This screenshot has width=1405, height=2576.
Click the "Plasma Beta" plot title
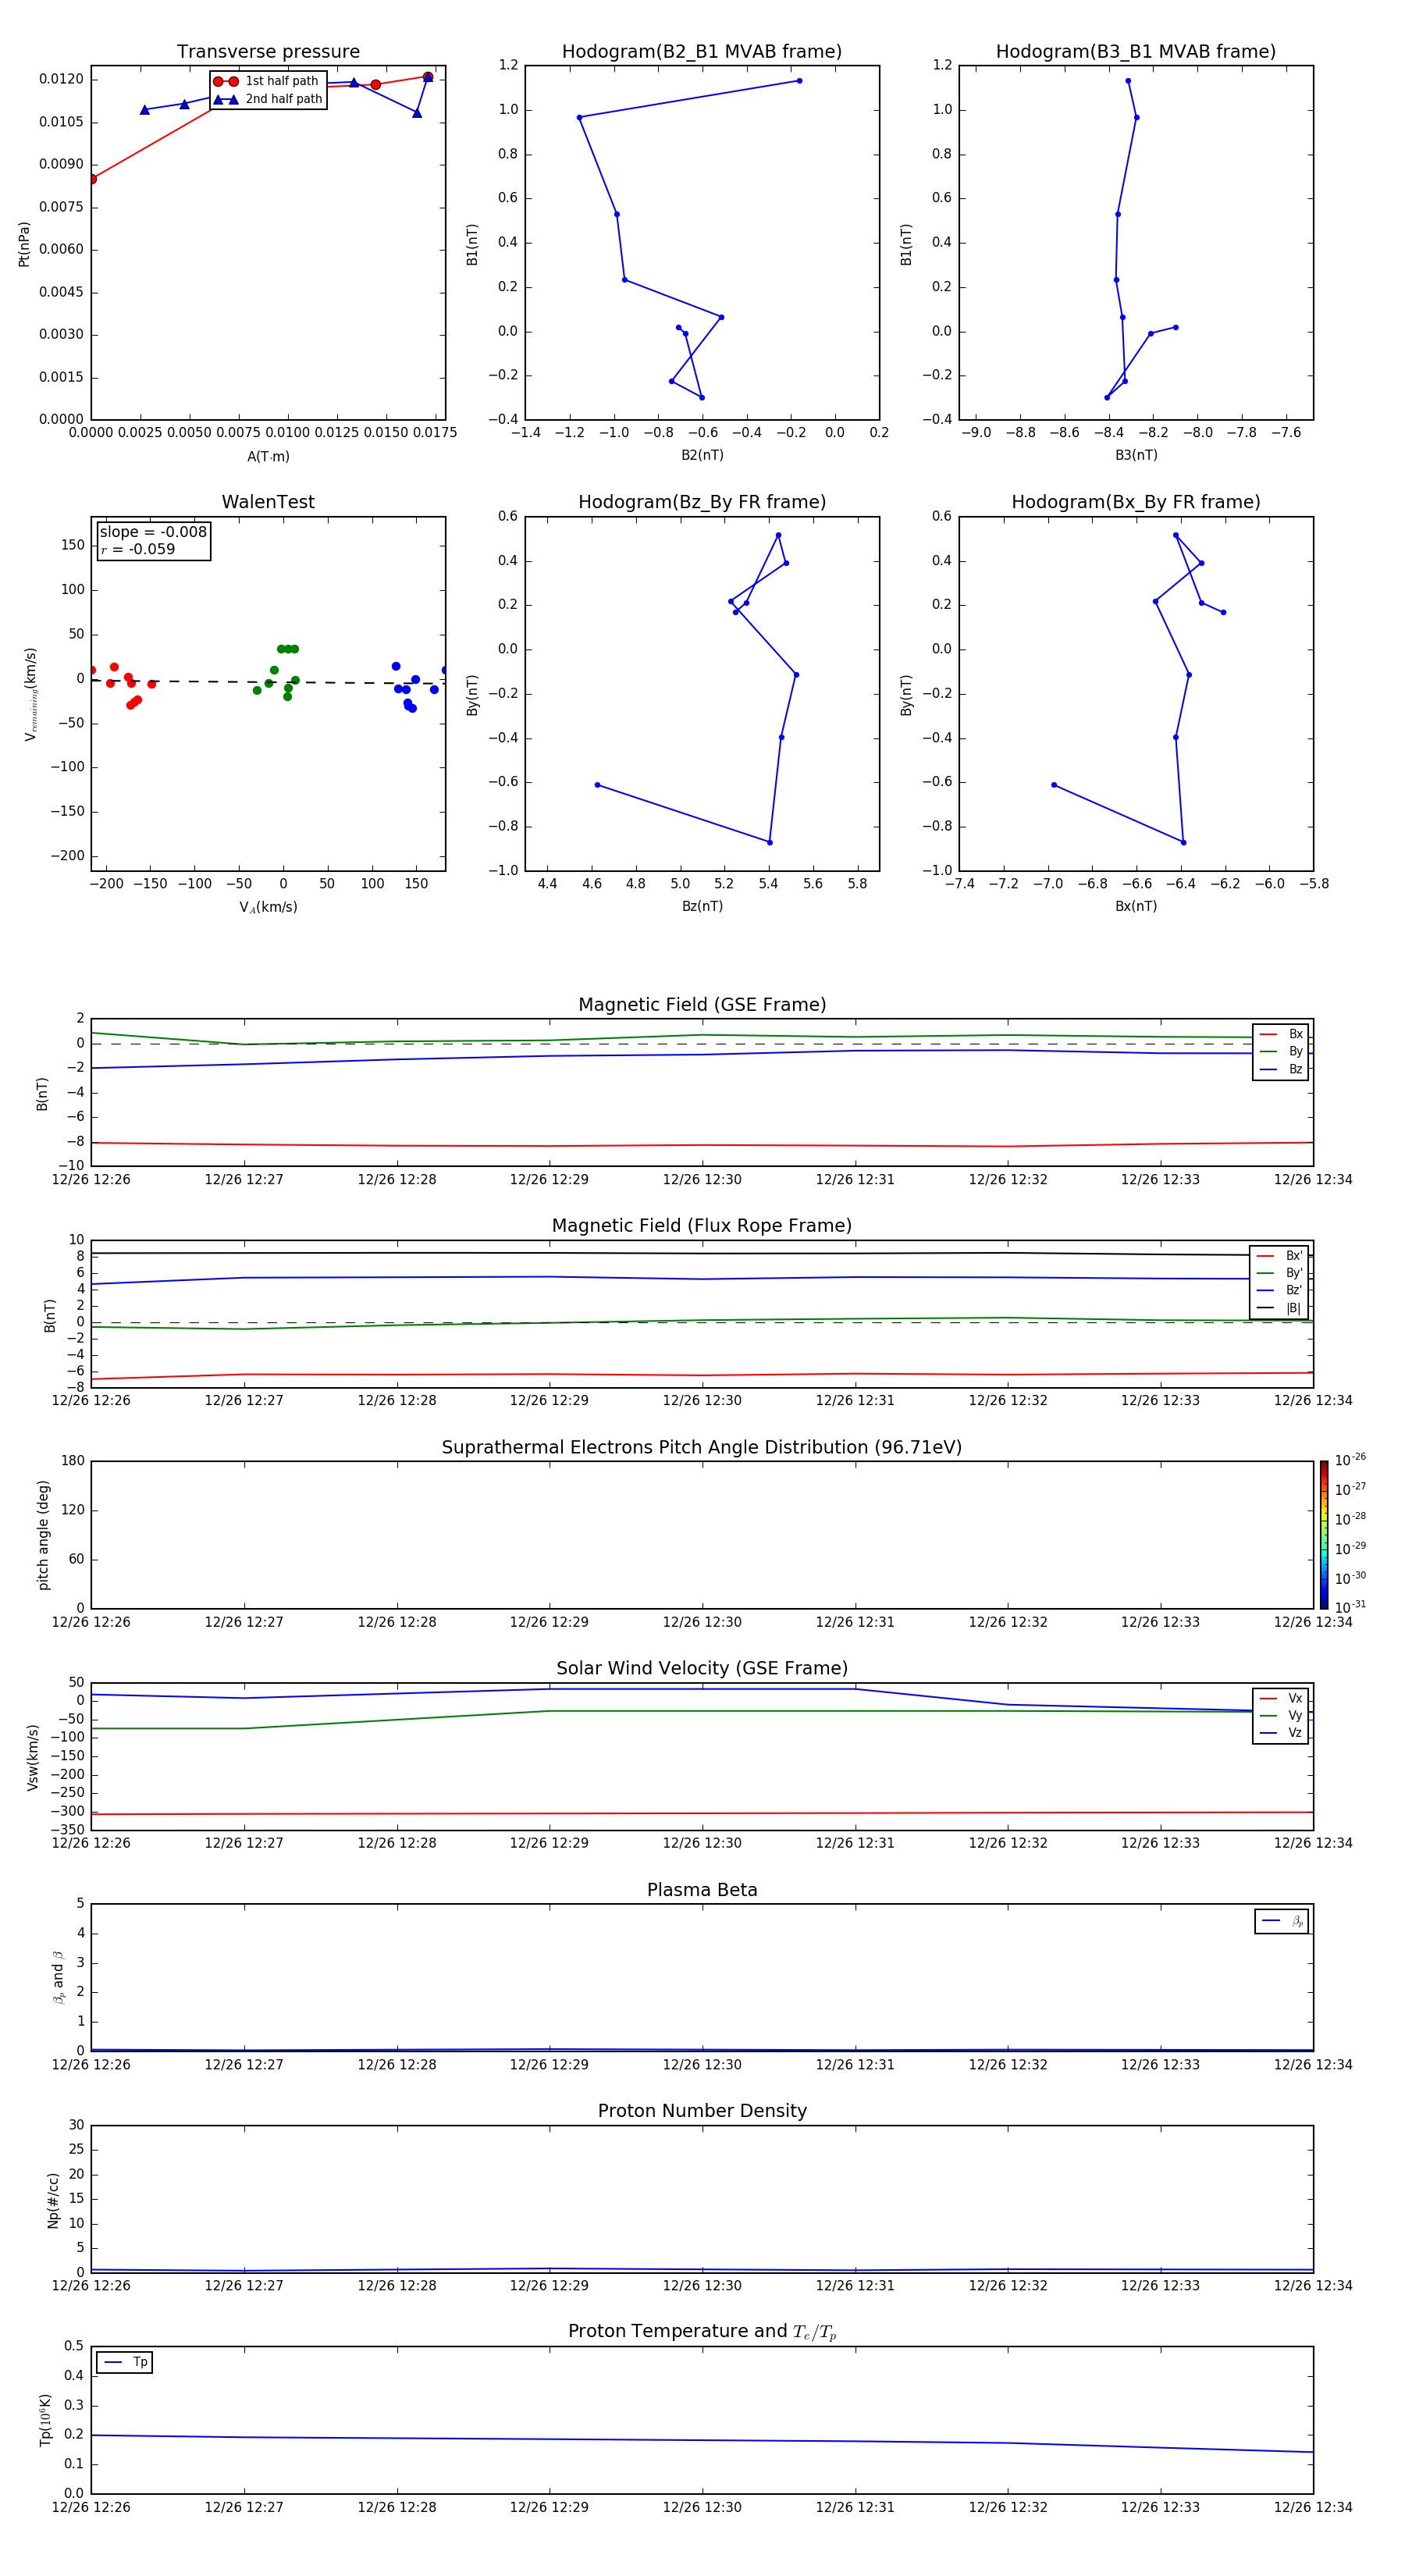click(702, 1890)
